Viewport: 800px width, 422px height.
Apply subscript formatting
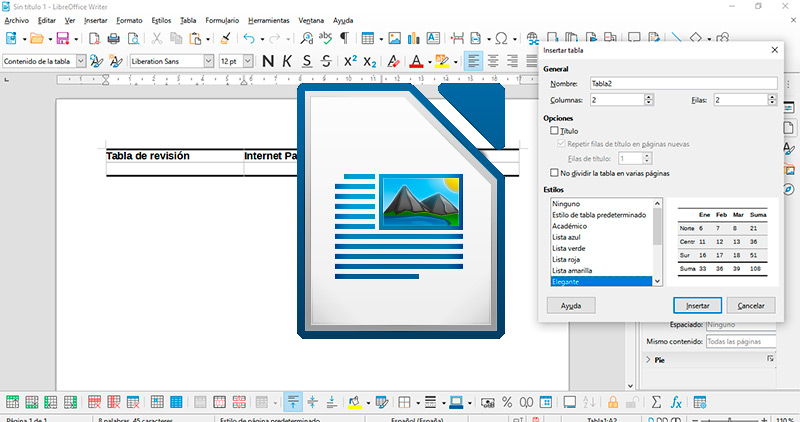click(x=370, y=61)
